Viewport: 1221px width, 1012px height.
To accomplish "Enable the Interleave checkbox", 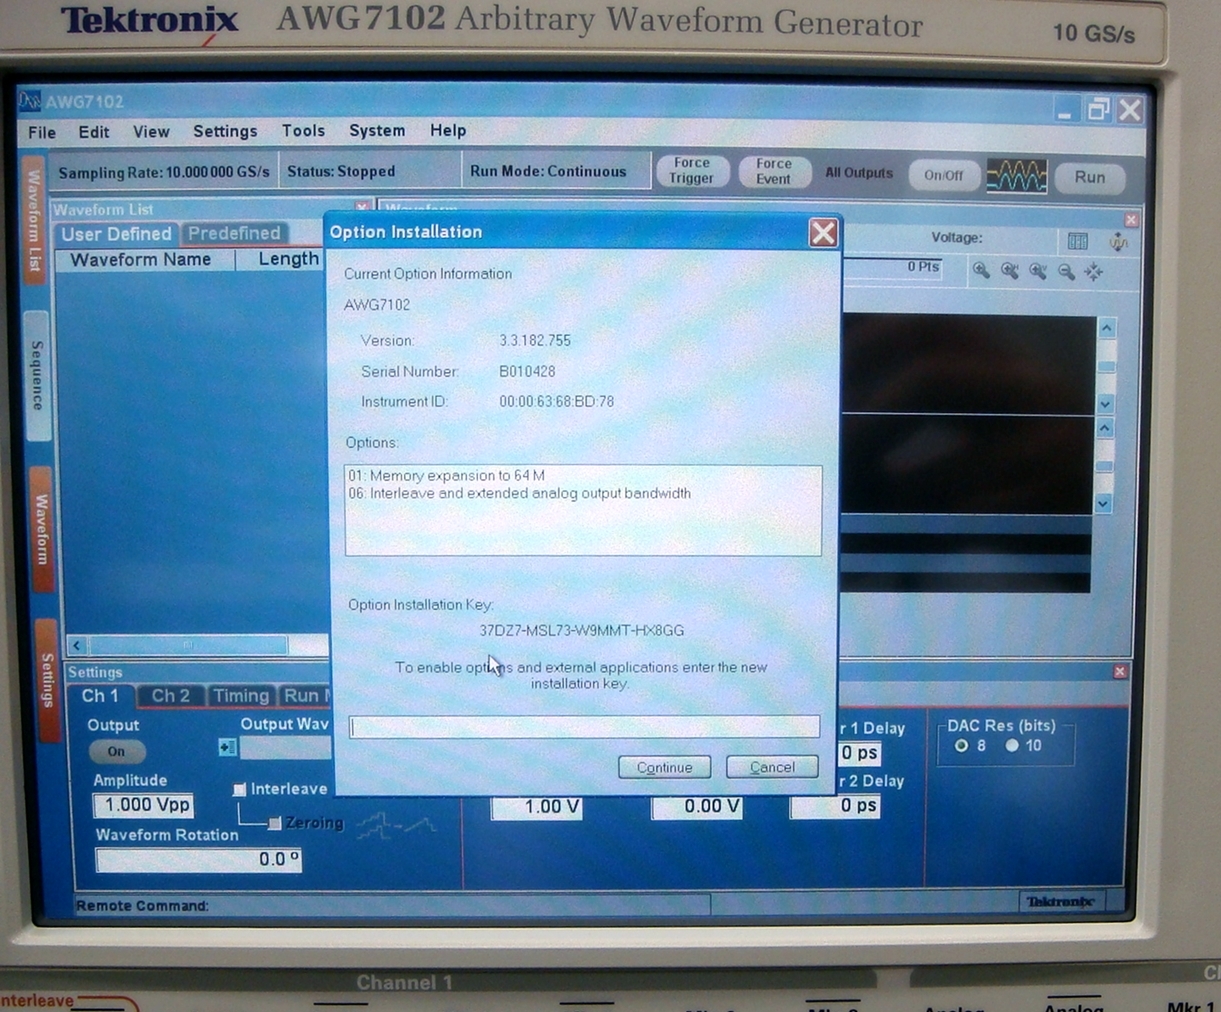I will (x=240, y=789).
